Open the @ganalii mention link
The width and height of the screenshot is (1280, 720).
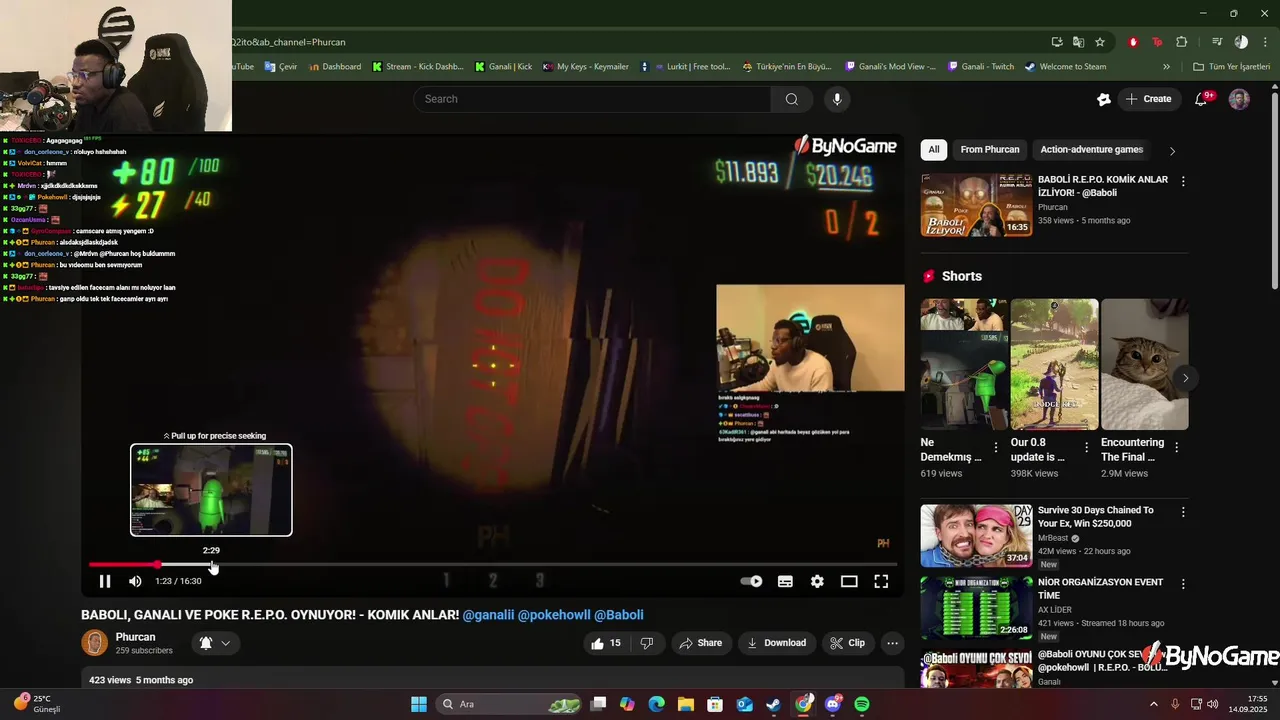(488, 615)
